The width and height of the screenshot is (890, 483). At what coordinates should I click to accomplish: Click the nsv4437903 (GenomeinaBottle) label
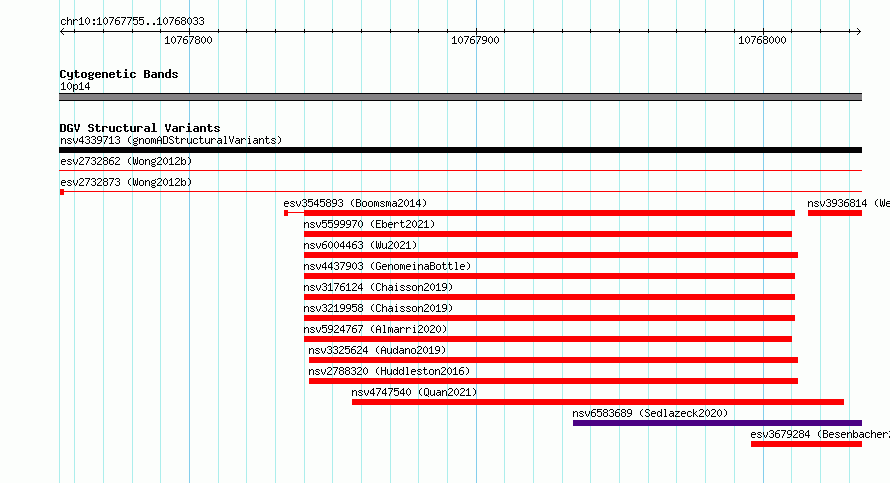tap(387, 266)
